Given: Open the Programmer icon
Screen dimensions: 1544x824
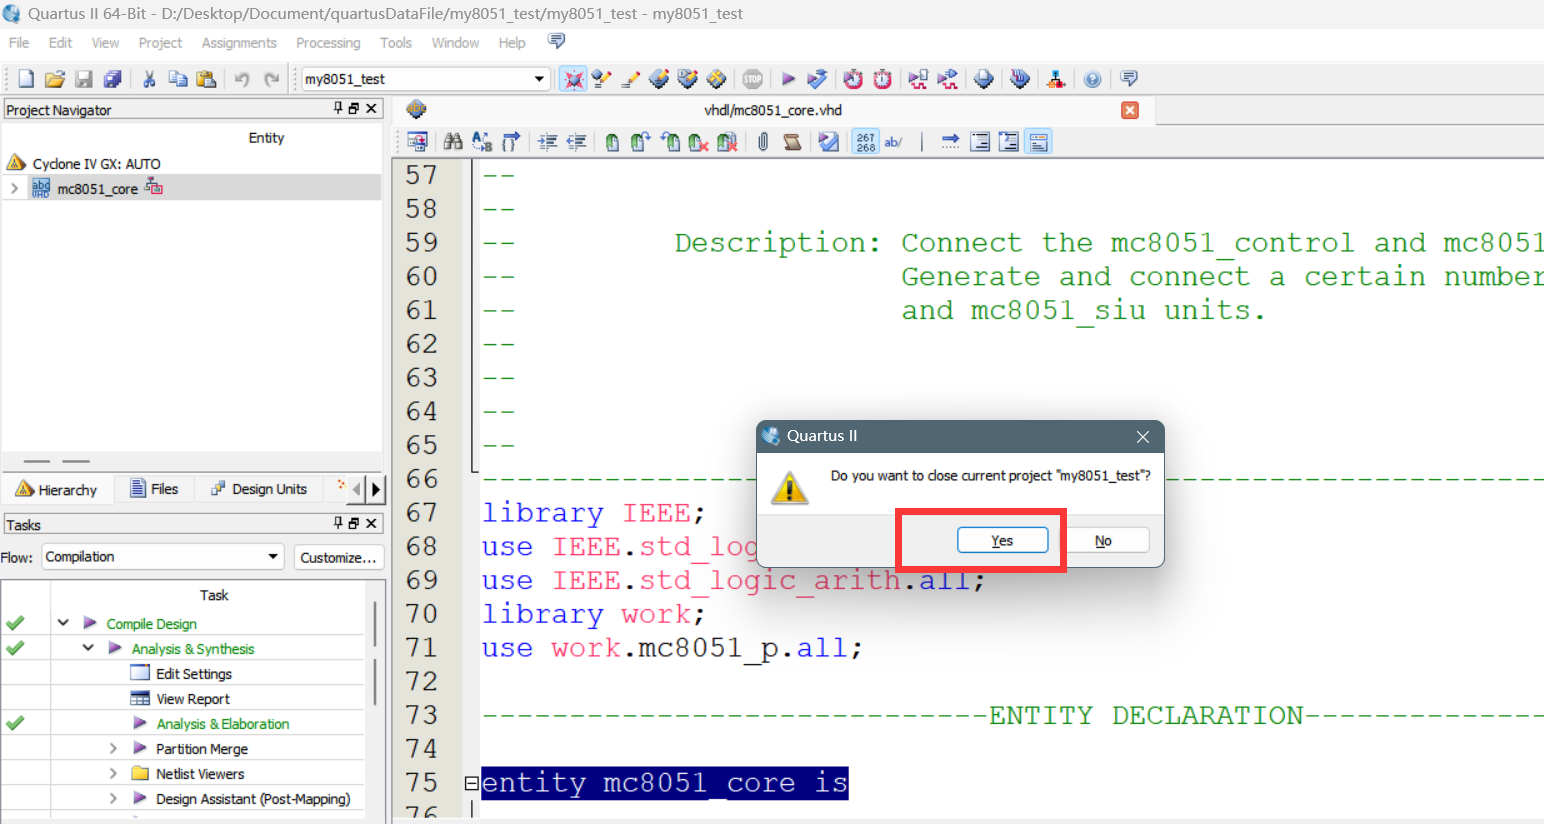Looking at the screenshot, I should (x=984, y=79).
